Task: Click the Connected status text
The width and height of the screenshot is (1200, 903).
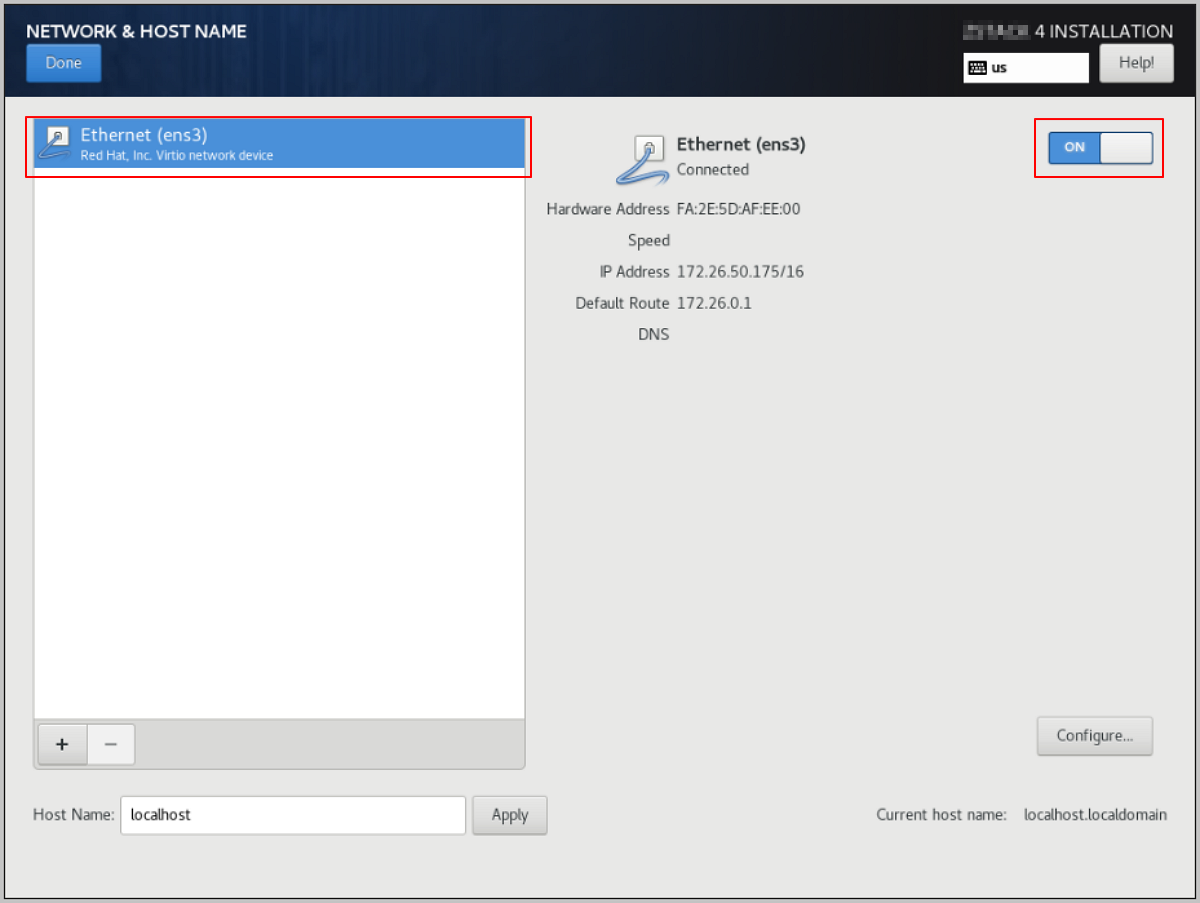Action: pos(712,170)
